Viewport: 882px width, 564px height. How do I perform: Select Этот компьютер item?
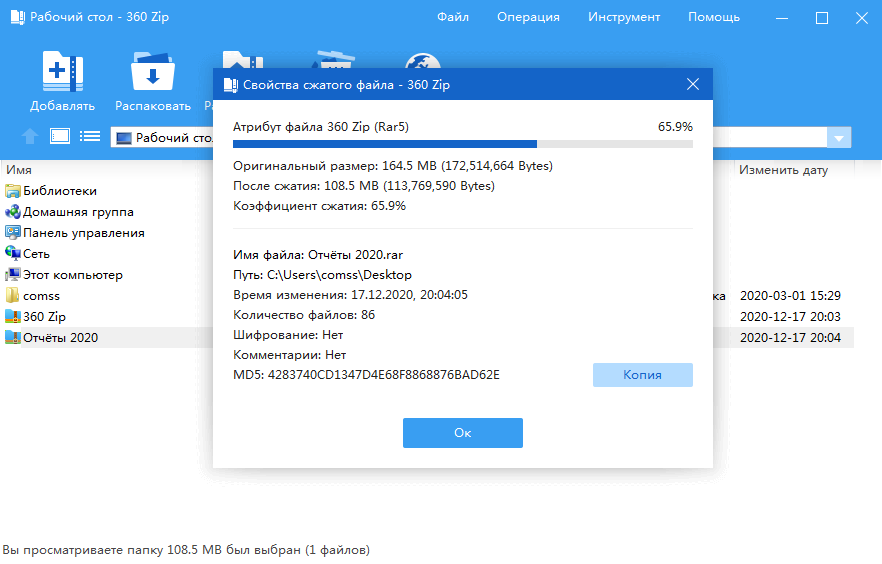(73, 275)
